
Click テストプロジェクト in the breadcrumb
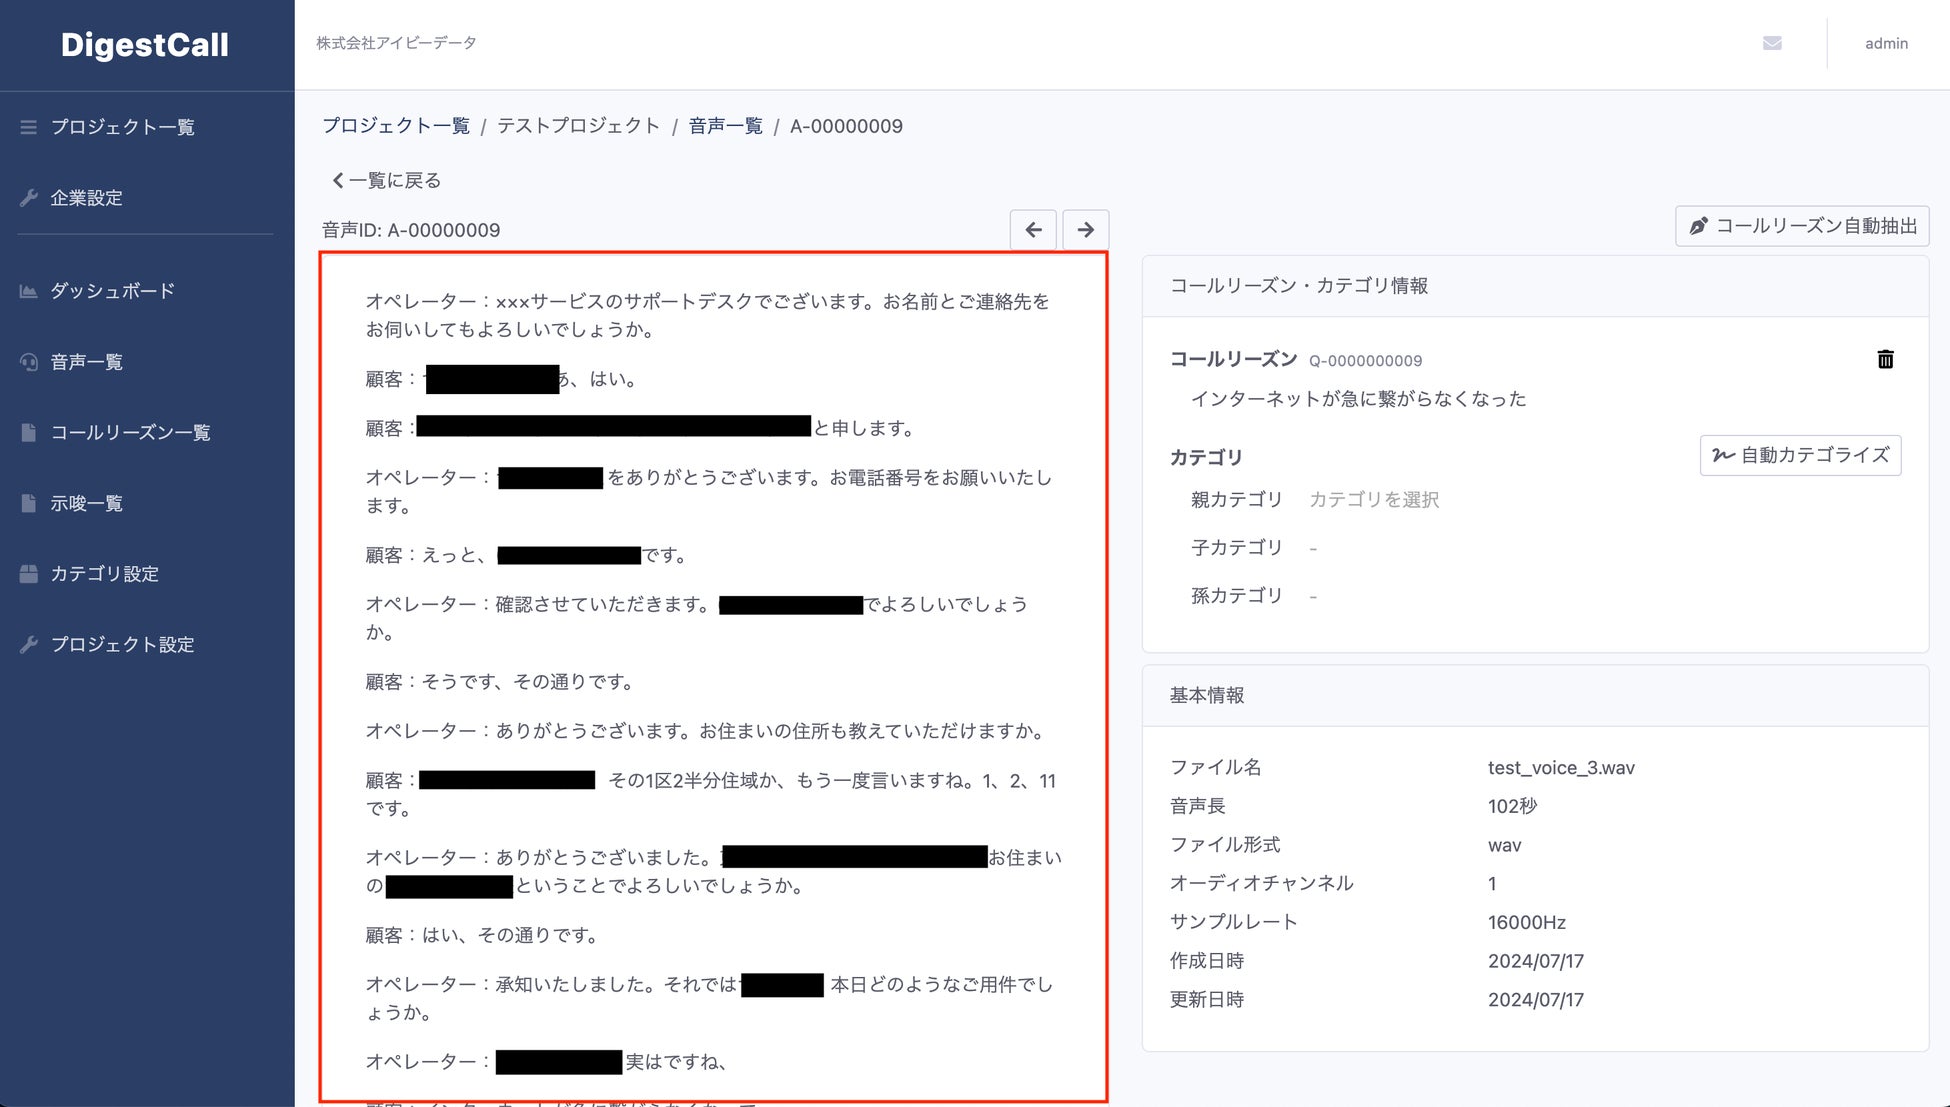tap(578, 126)
